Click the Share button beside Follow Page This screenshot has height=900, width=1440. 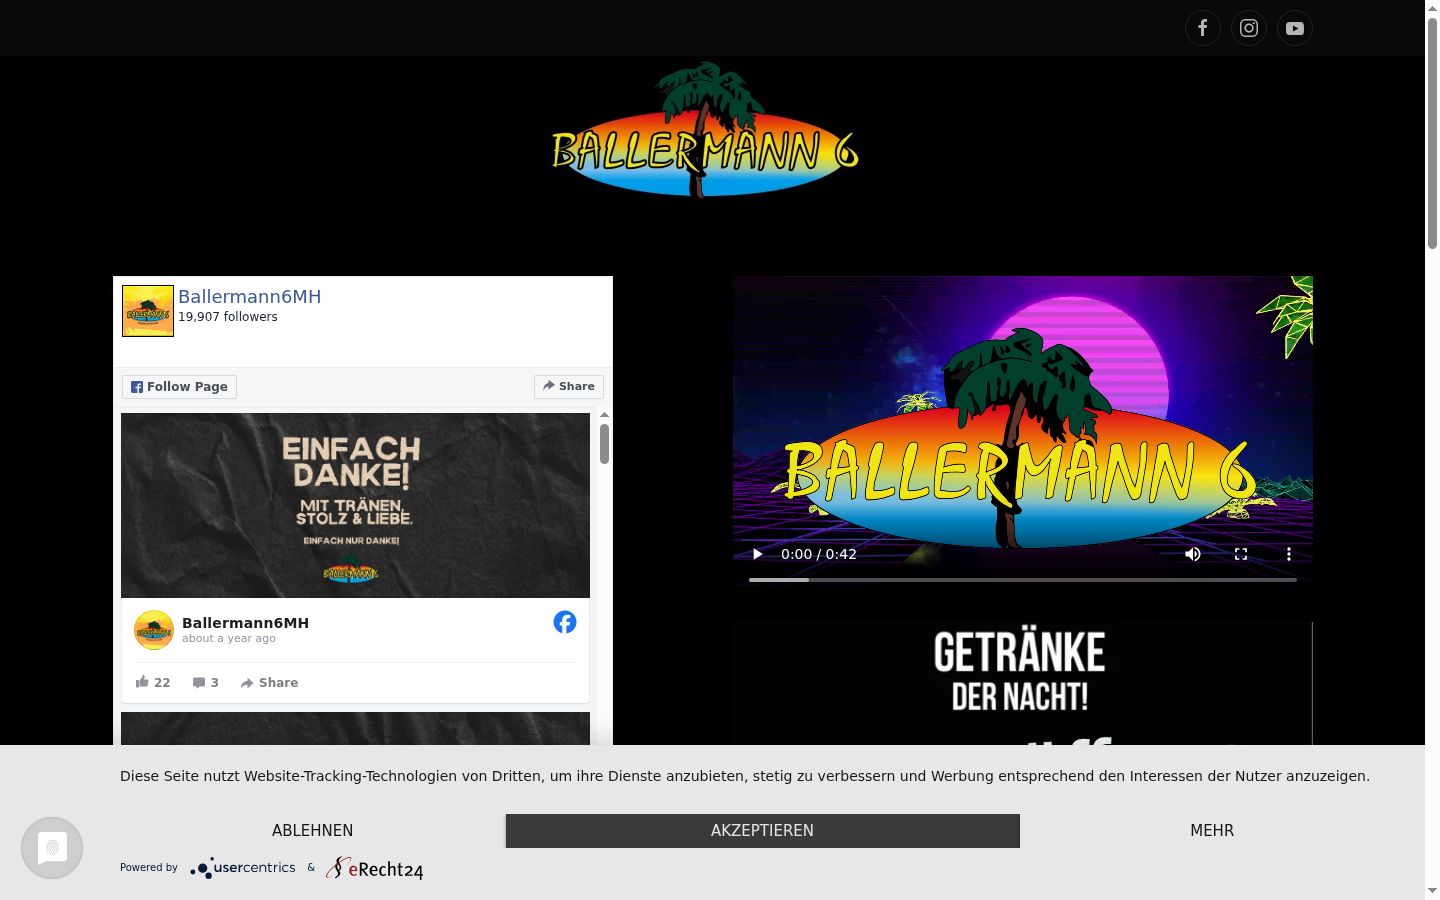569,387
